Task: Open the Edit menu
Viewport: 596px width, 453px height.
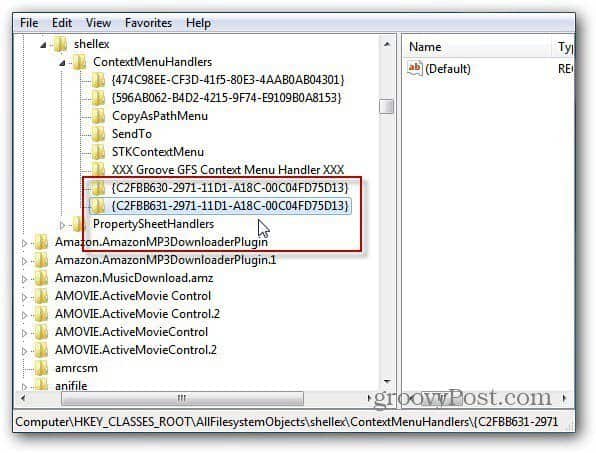Action: tap(62, 23)
